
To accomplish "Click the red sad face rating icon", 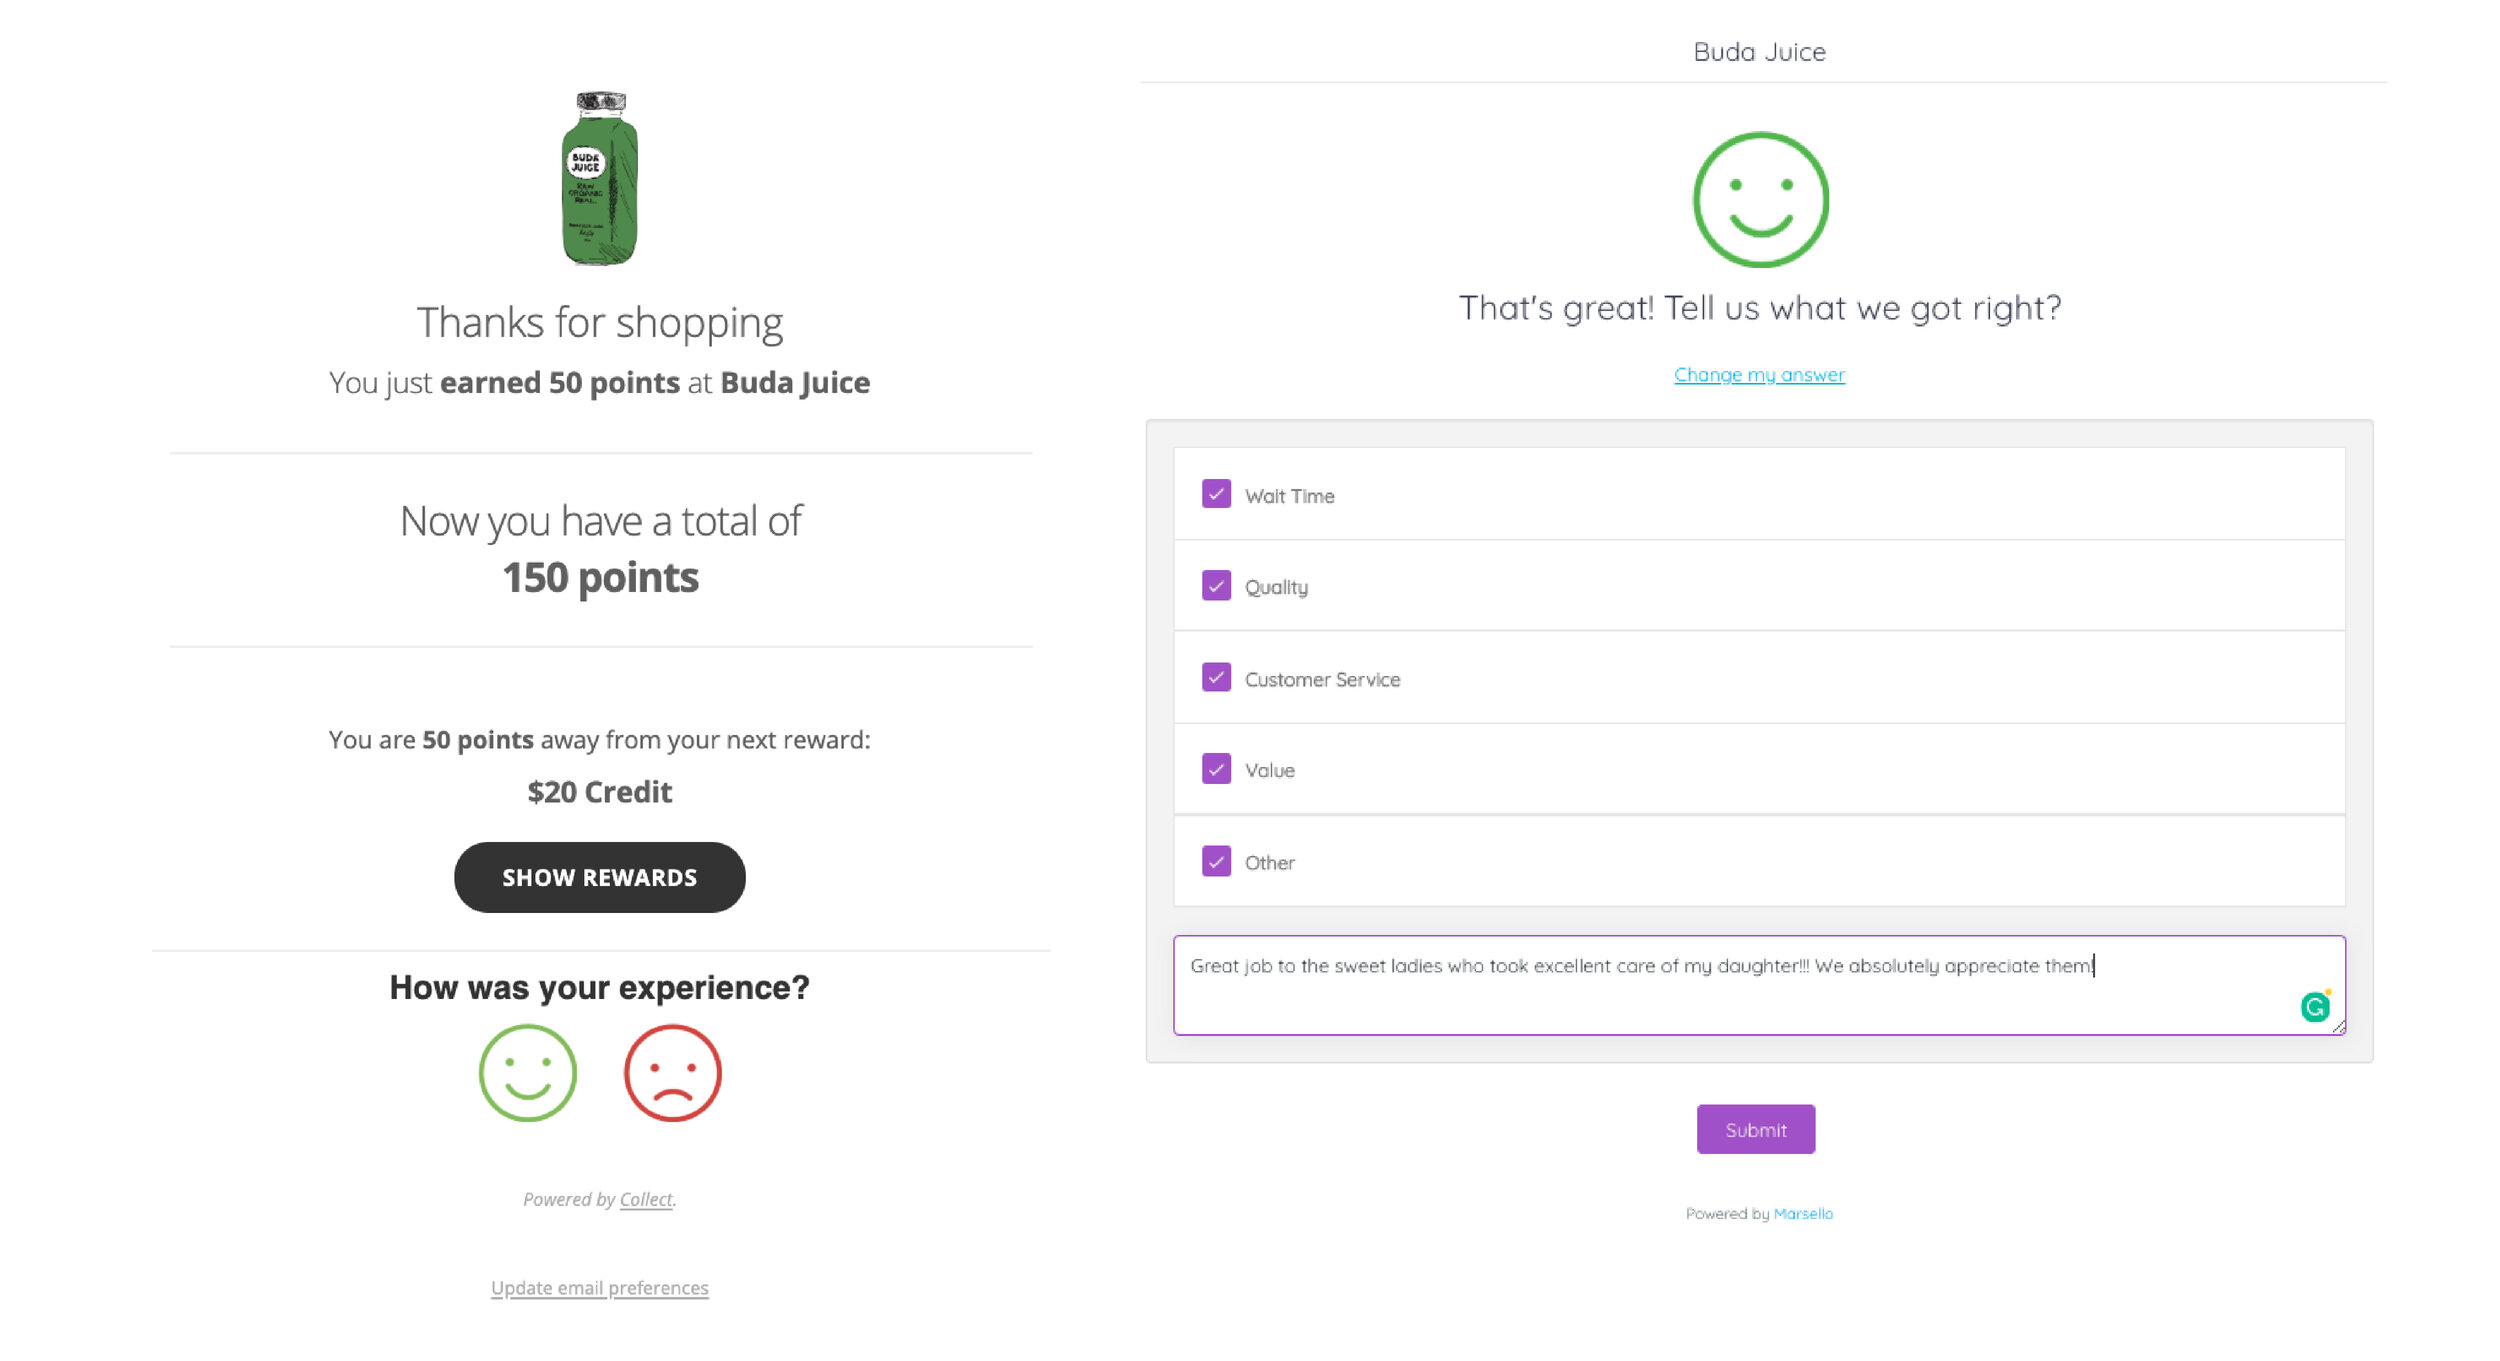I will [672, 1072].
